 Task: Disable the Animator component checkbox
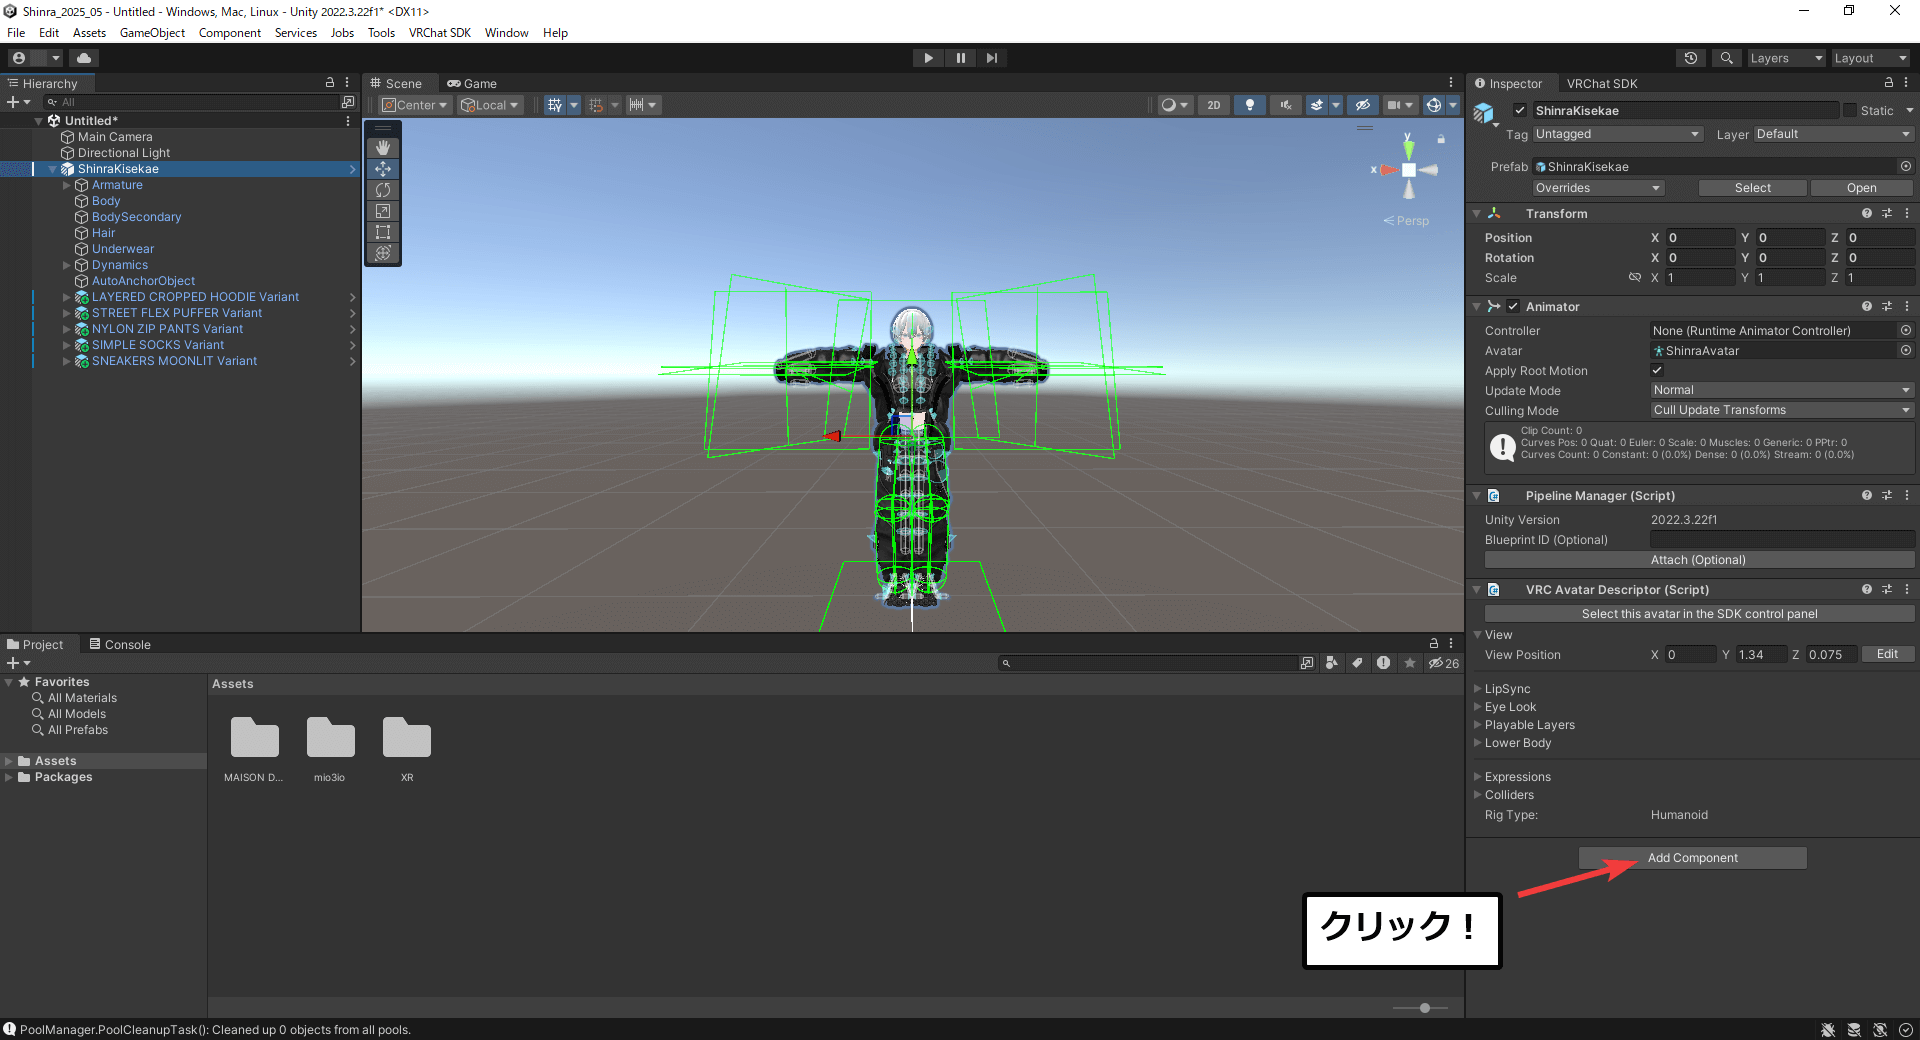1513,306
